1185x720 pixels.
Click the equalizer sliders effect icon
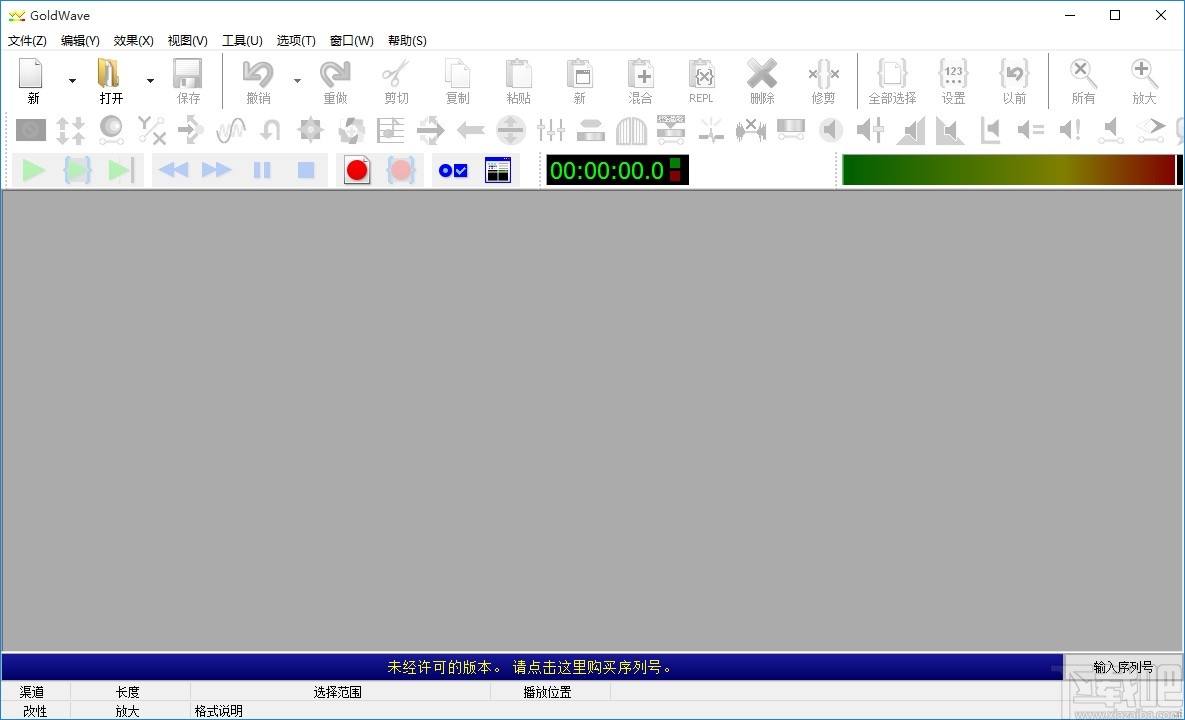[x=551, y=131]
